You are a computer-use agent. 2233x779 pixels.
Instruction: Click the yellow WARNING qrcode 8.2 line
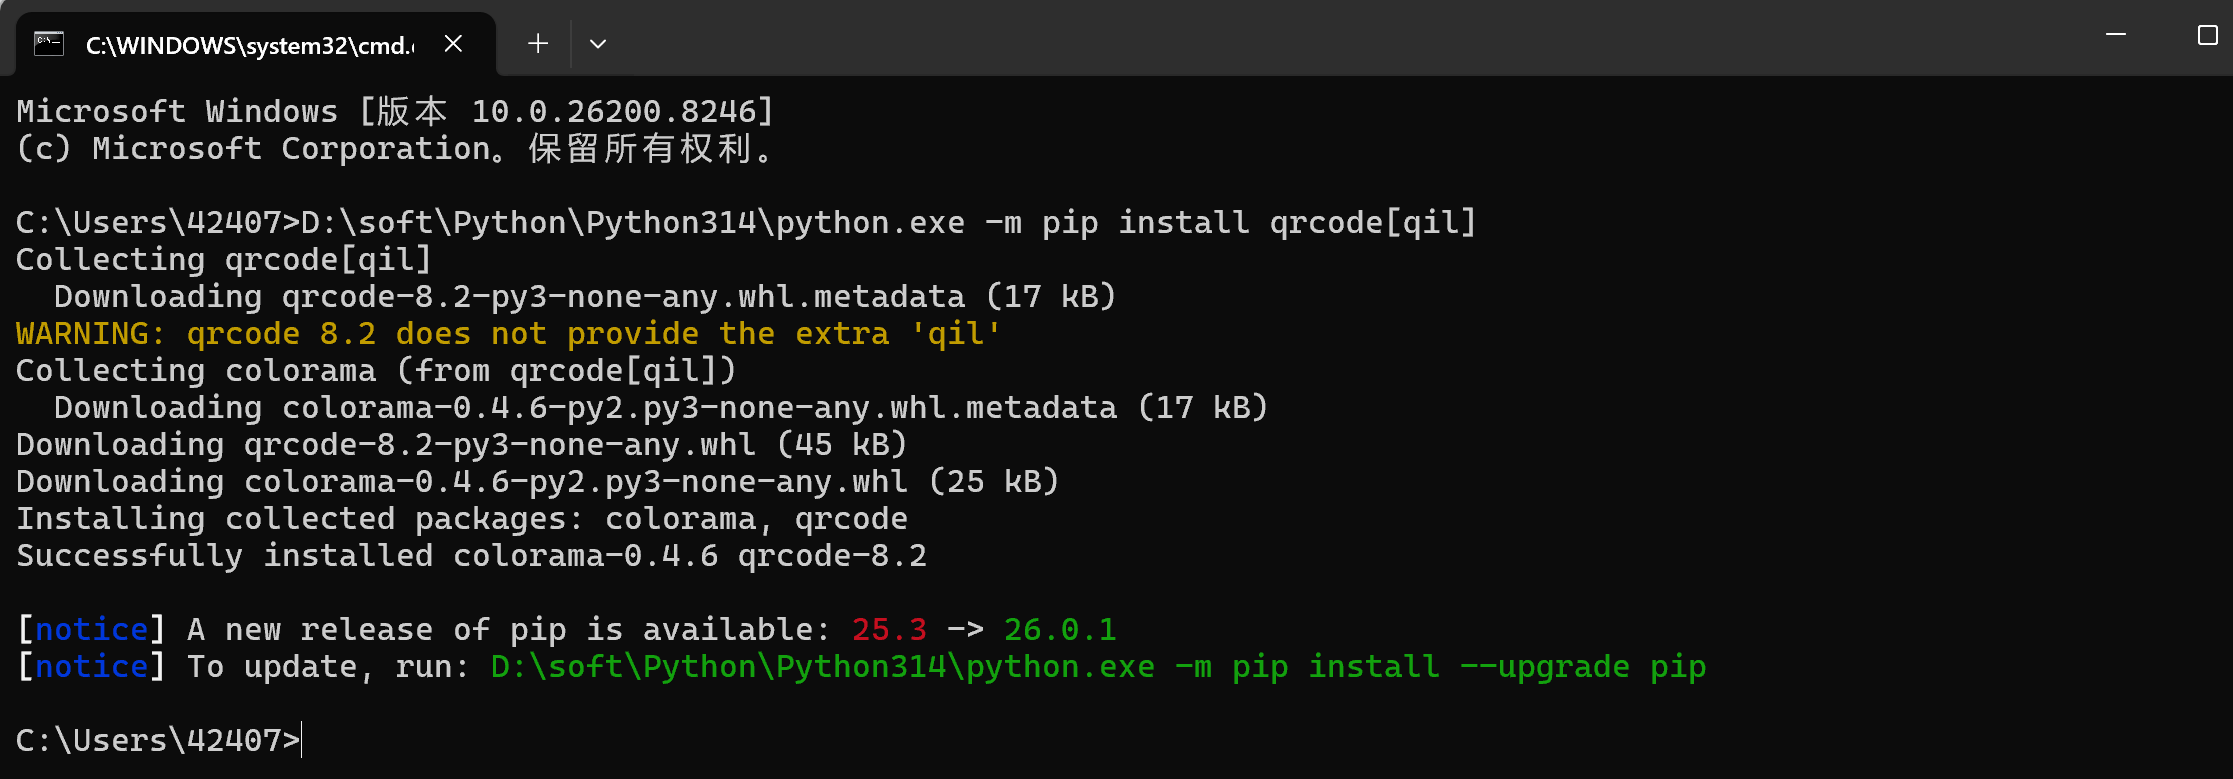pyautogui.click(x=509, y=334)
